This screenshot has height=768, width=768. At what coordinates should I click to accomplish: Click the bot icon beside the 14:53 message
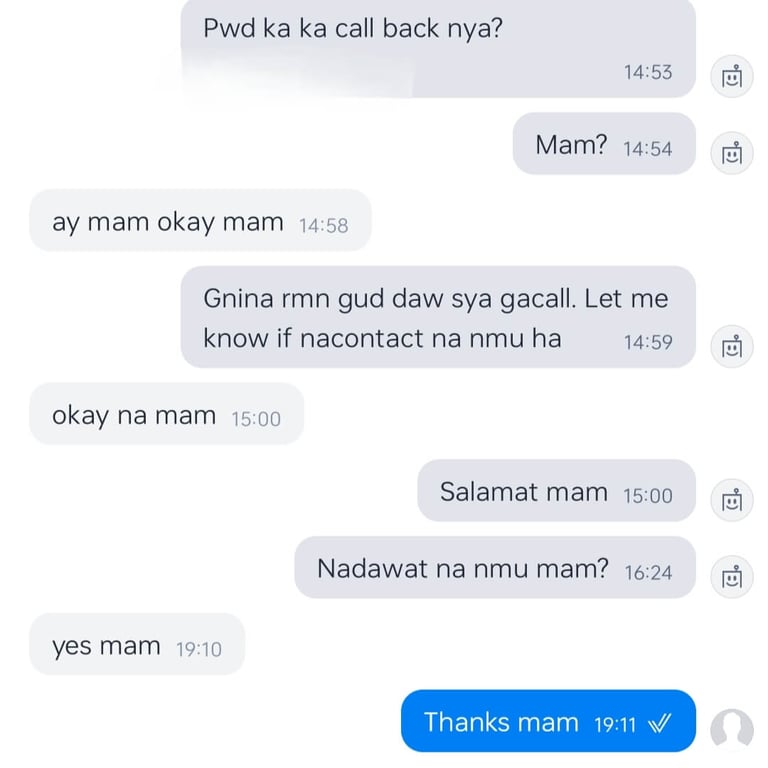coord(732,76)
